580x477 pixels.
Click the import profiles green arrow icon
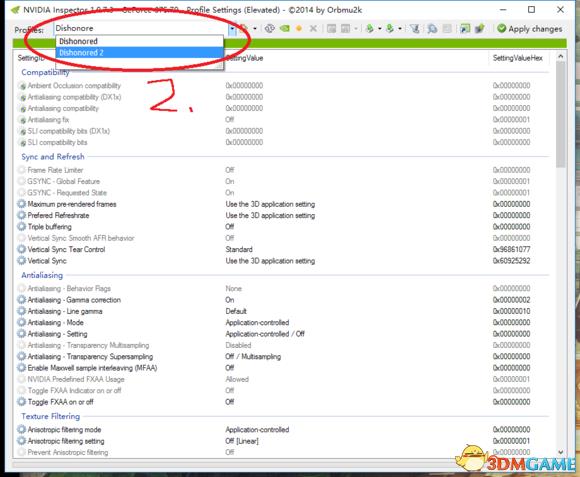pyautogui.click(x=390, y=28)
